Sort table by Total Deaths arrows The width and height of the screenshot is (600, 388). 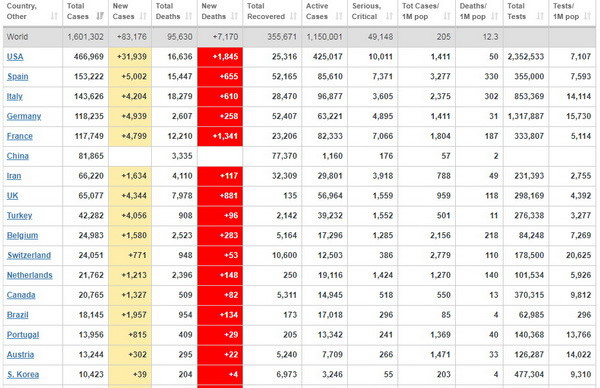pyautogui.click(x=189, y=16)
